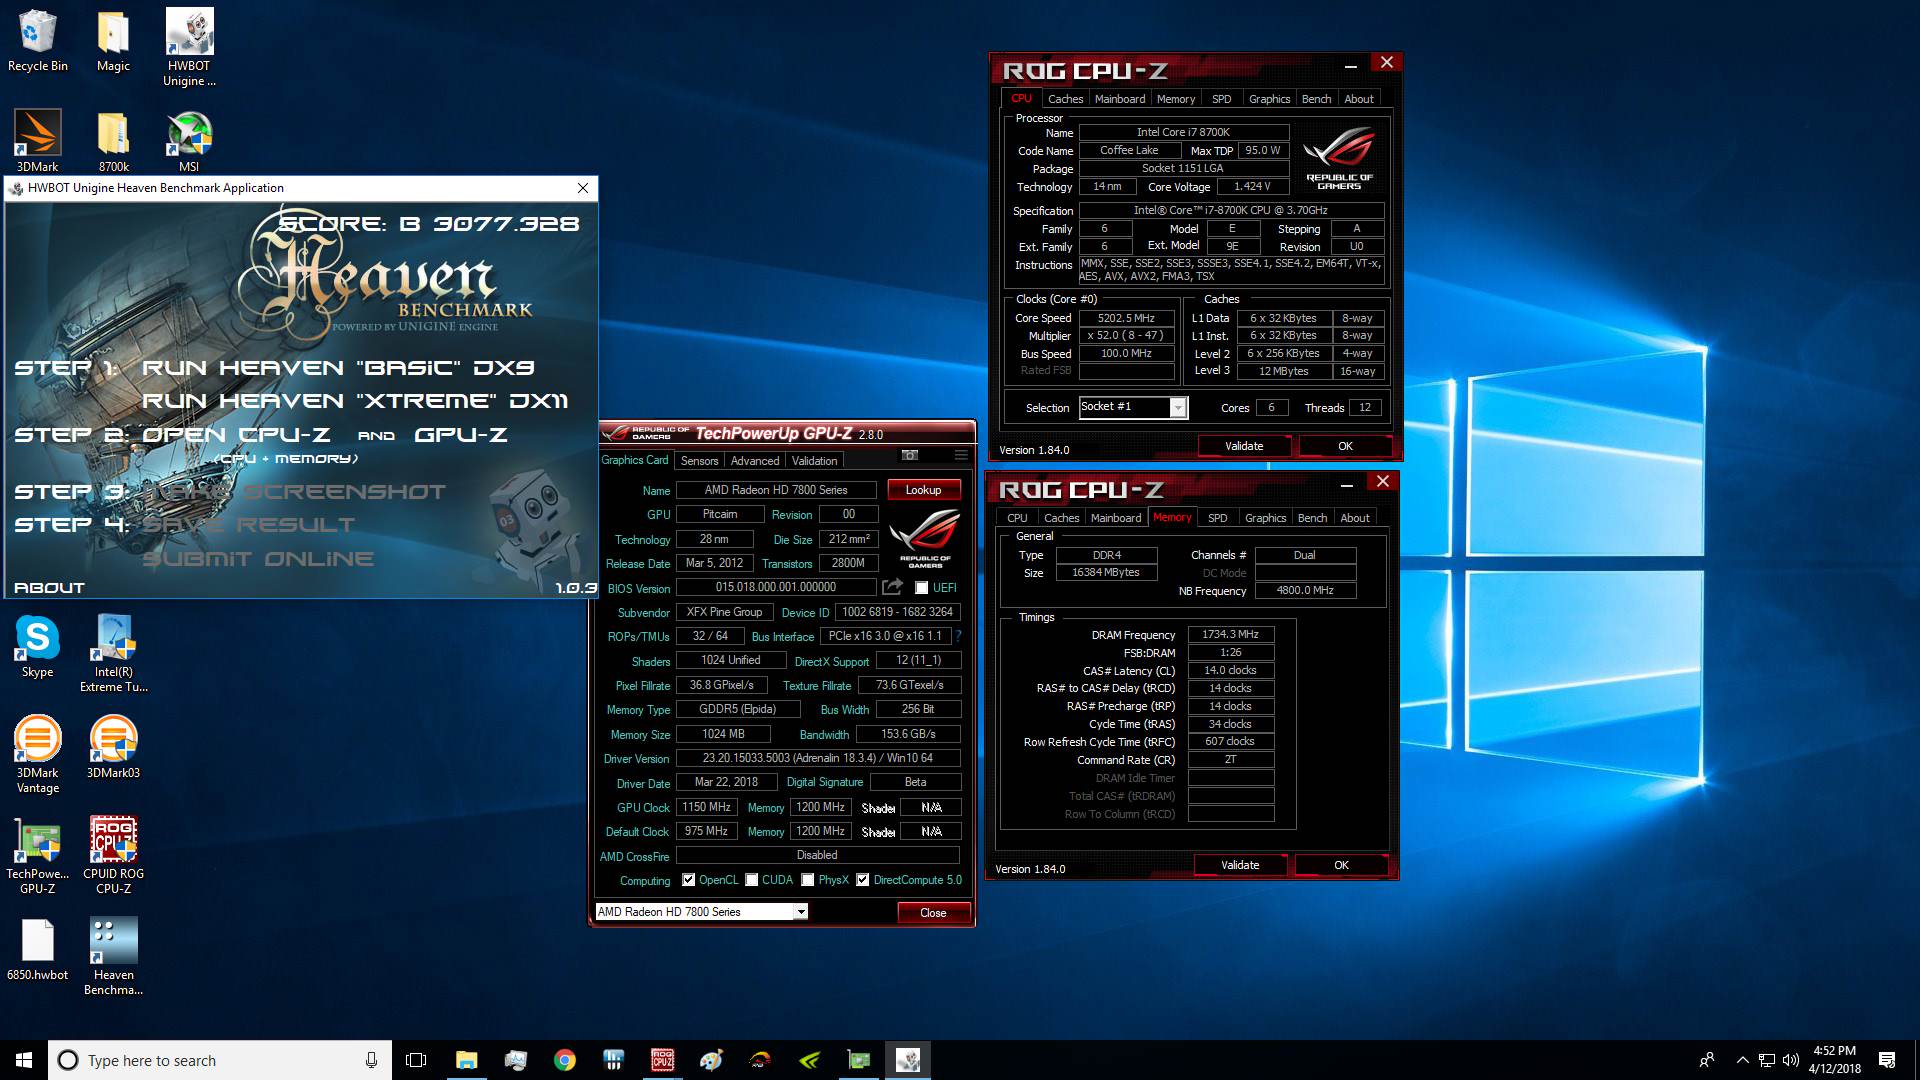
Task: Show hidden tray icons chevron
Action: [1742, 1060]
